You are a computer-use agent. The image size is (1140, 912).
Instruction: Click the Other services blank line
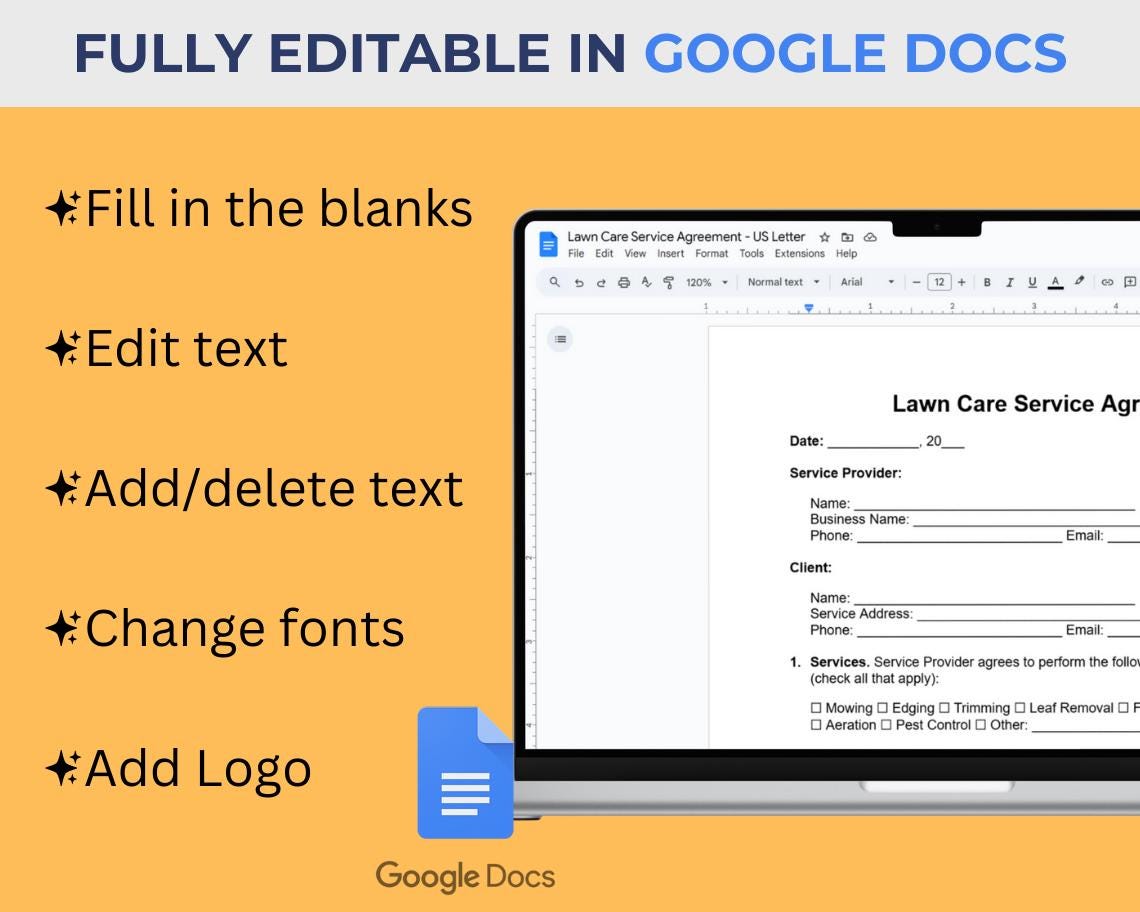click(1085, 726)
